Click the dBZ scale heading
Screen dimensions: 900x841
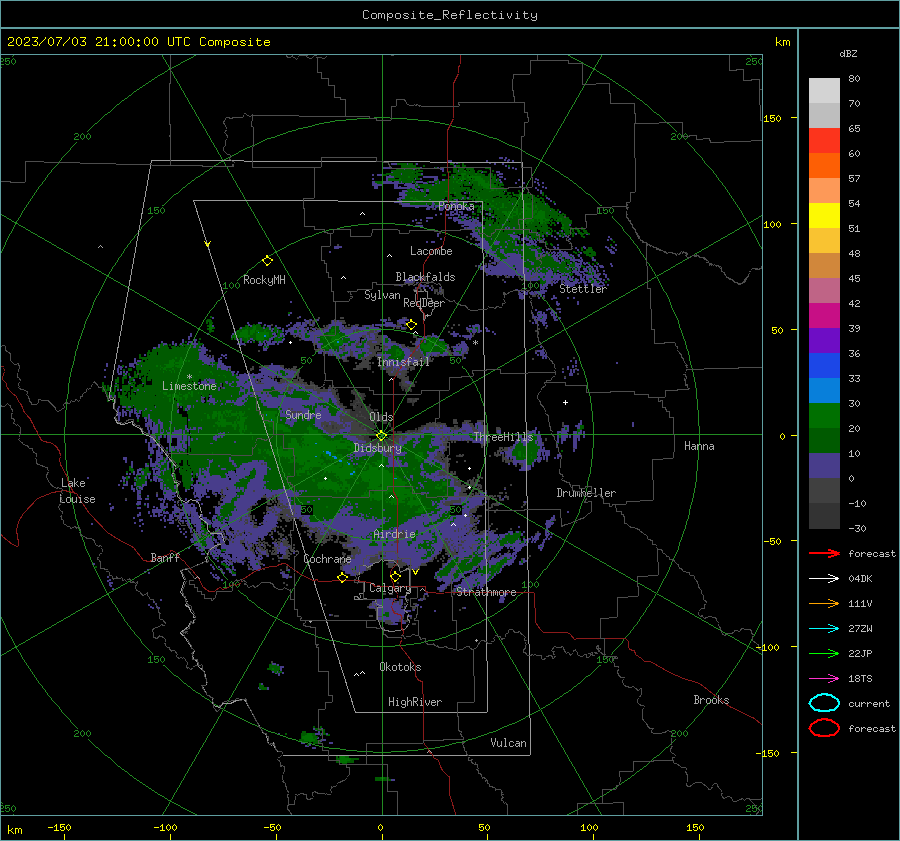click(848, 53)
